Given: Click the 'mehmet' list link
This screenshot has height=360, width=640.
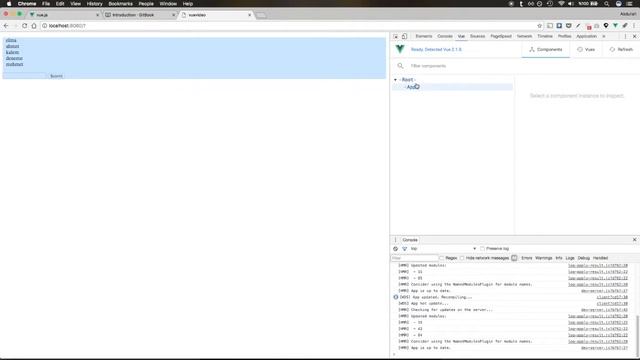Looking at the screenshot, I should 15,64.
